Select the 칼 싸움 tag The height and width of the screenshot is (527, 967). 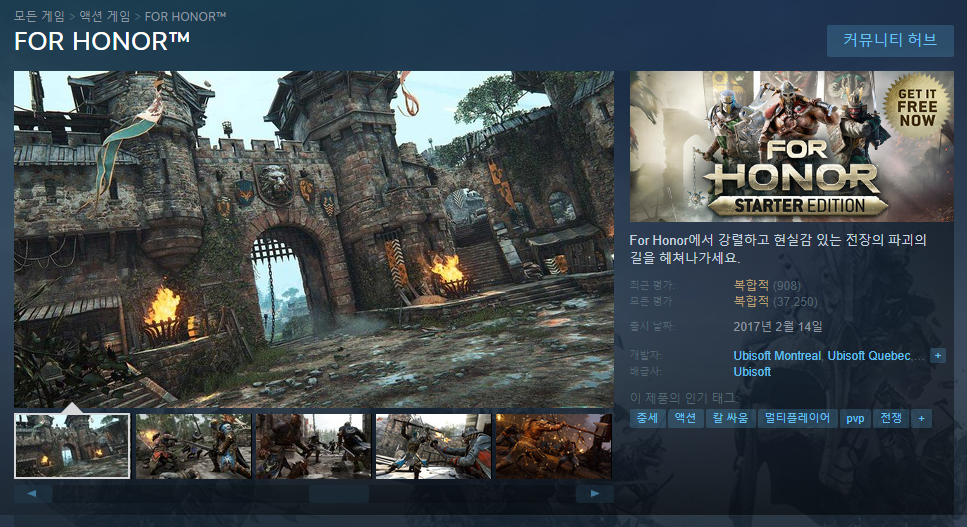coord(730,418)
